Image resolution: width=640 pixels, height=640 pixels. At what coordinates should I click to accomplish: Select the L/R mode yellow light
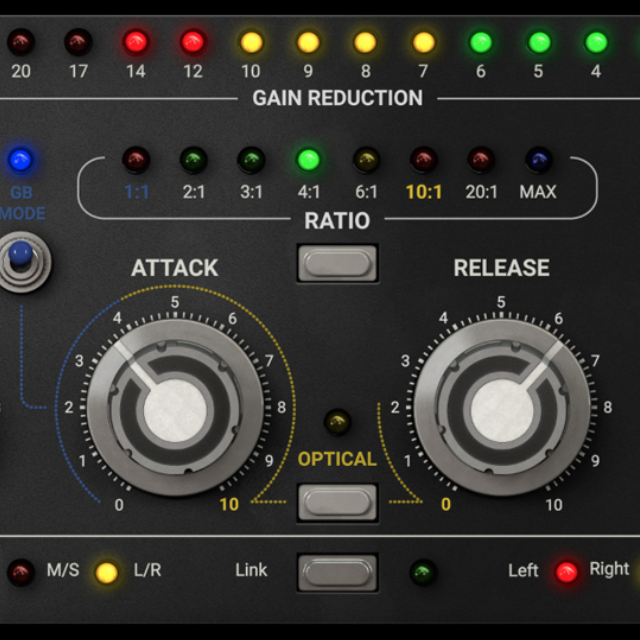click(106, 572)
